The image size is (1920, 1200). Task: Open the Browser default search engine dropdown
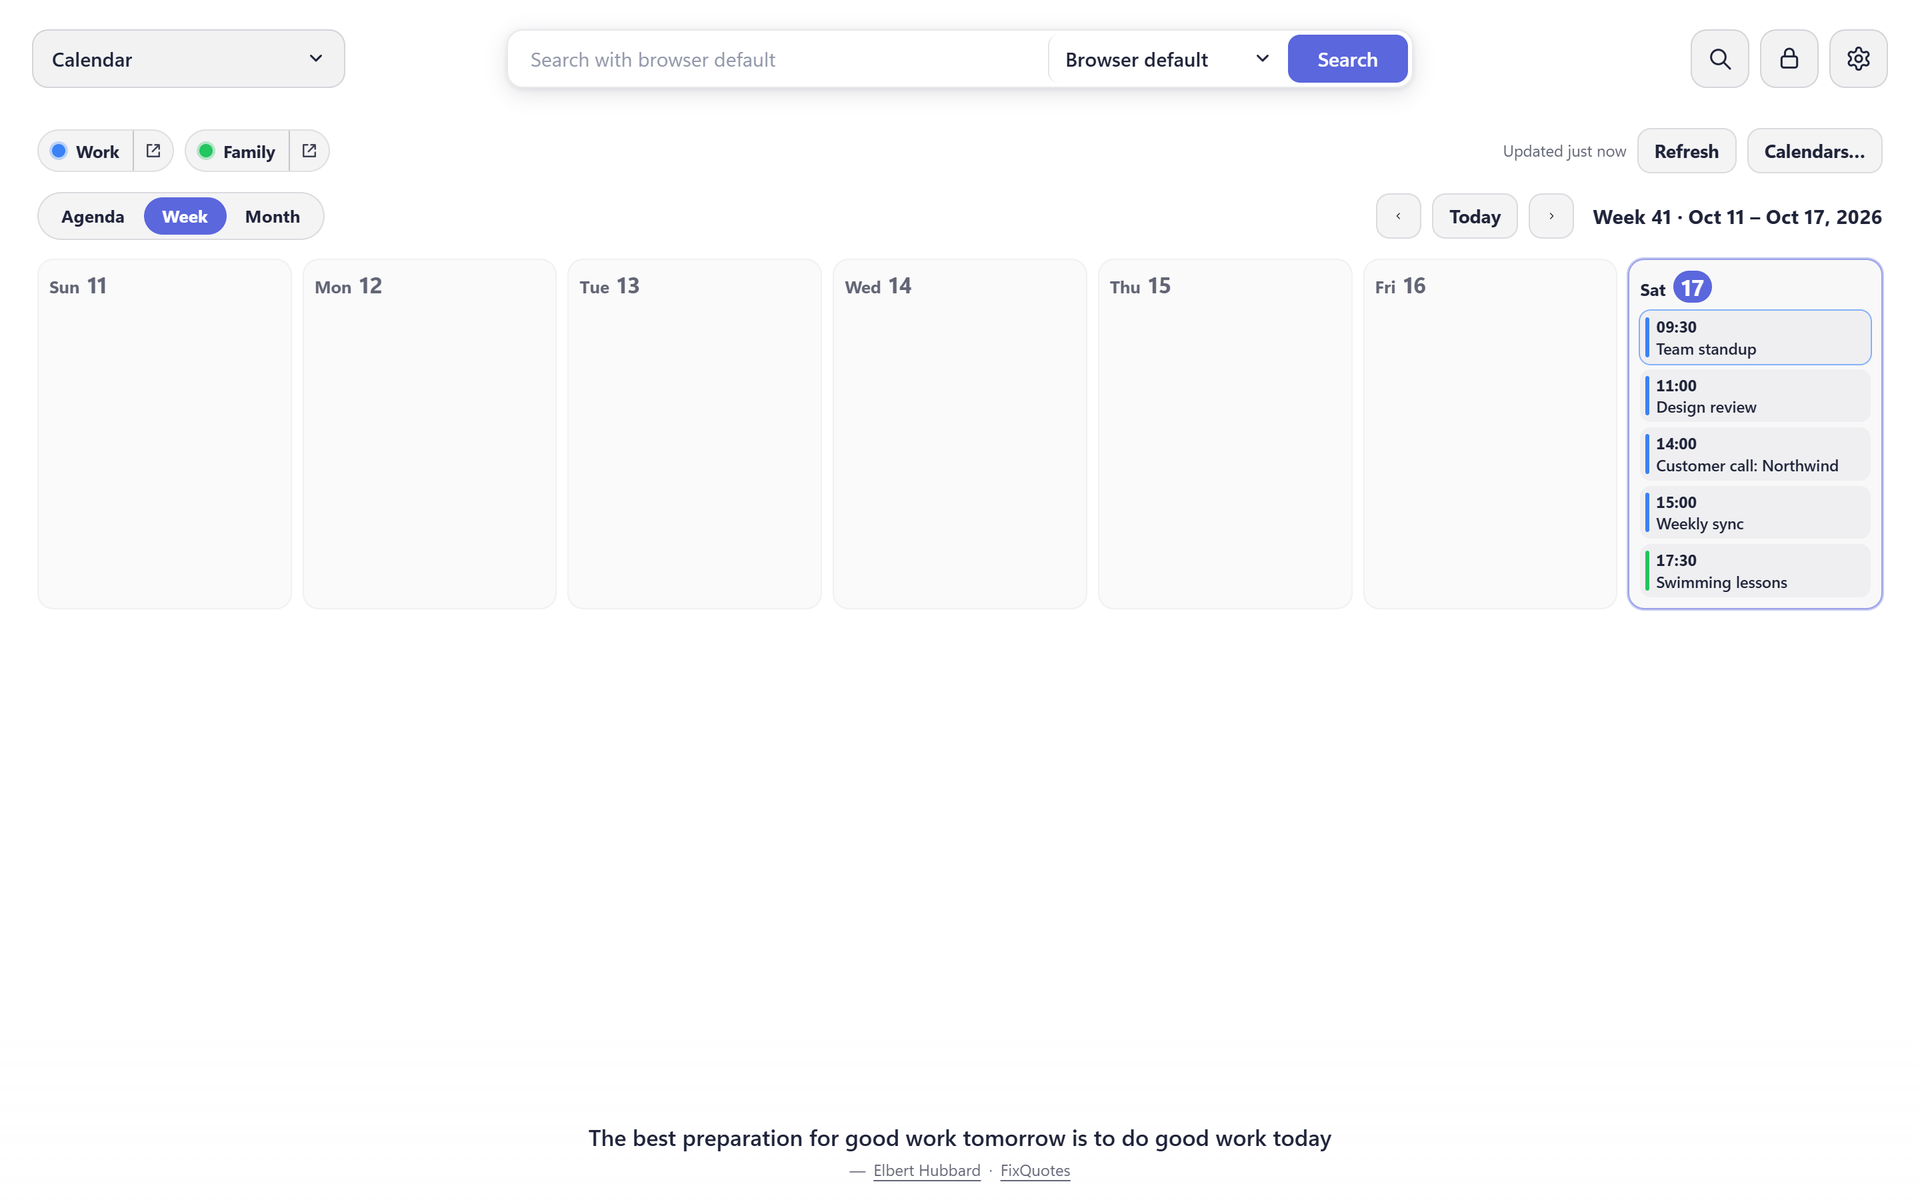point(1167,59)
